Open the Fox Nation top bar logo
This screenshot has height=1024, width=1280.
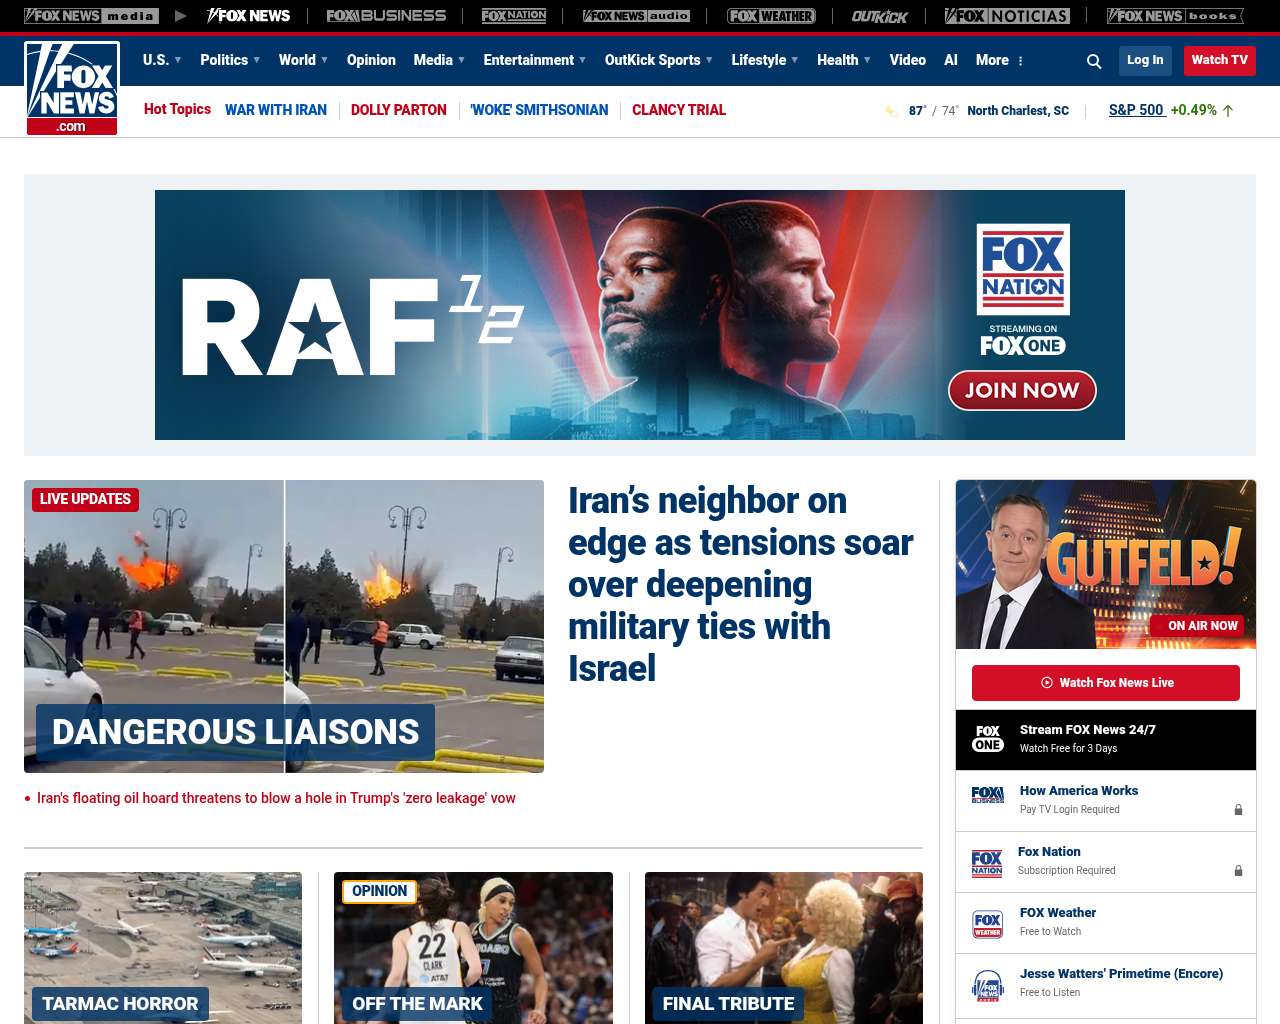[514, 16]
